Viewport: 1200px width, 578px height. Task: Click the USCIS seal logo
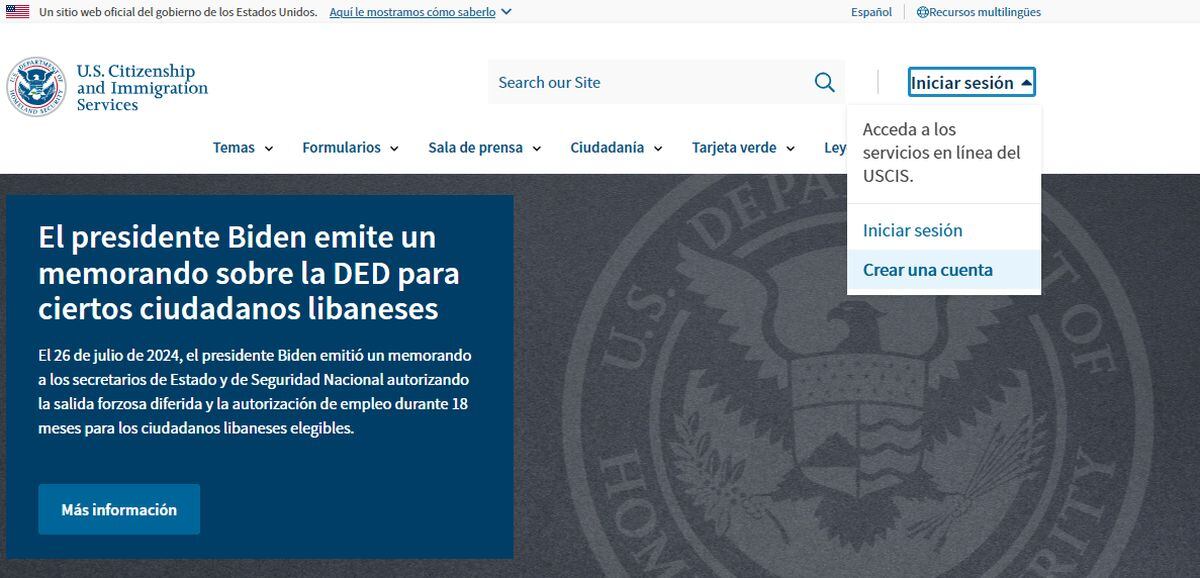tap(37, 85)
